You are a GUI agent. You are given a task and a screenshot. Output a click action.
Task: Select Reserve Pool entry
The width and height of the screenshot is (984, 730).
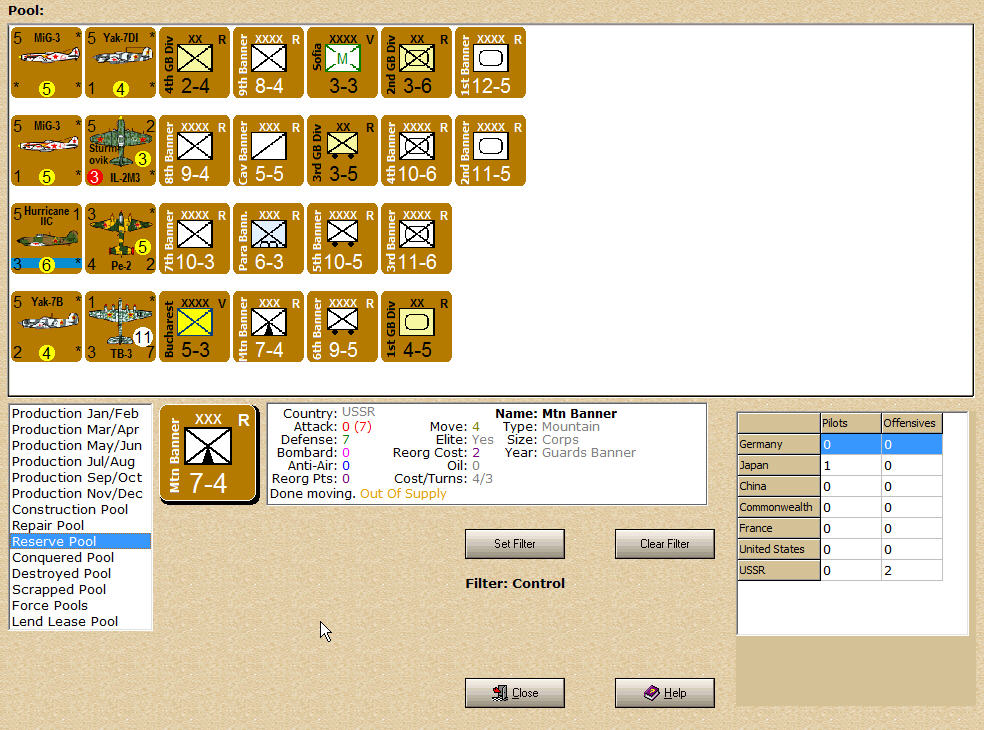point(80,542)
